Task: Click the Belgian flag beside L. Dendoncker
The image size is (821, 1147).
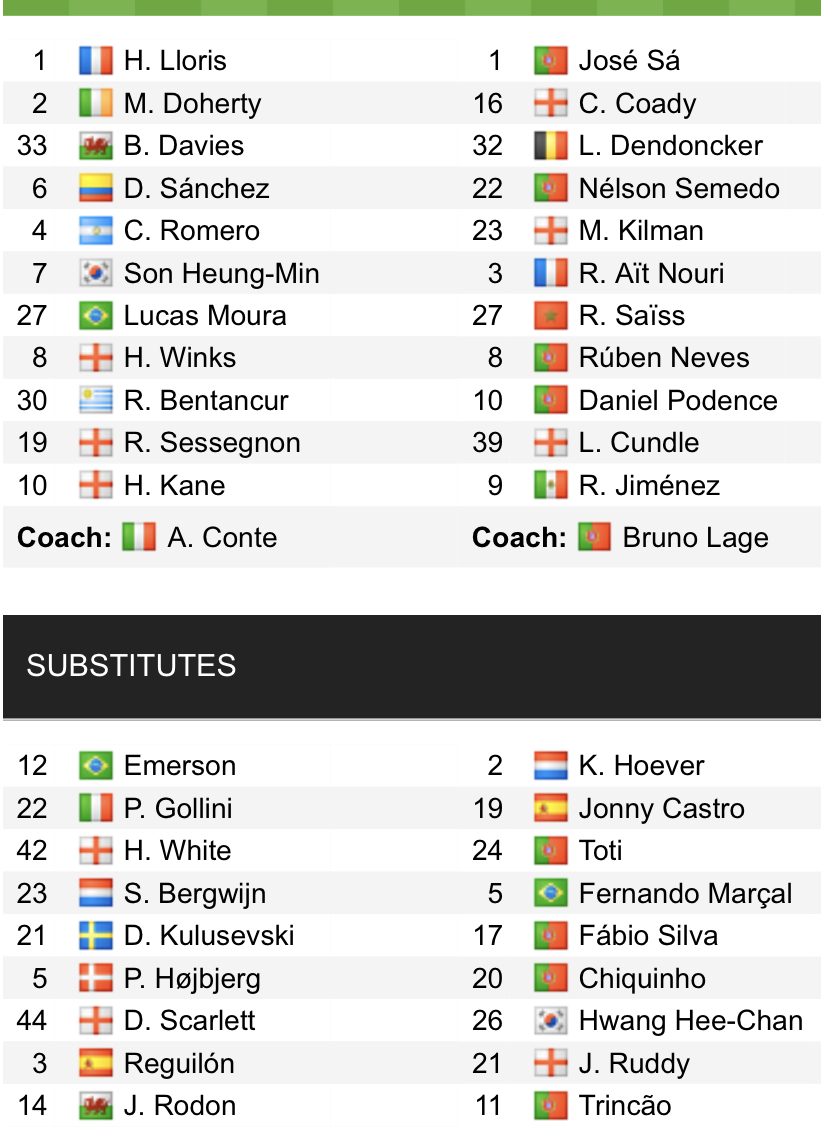Action: pyautogui.click(x=551, y=146)
